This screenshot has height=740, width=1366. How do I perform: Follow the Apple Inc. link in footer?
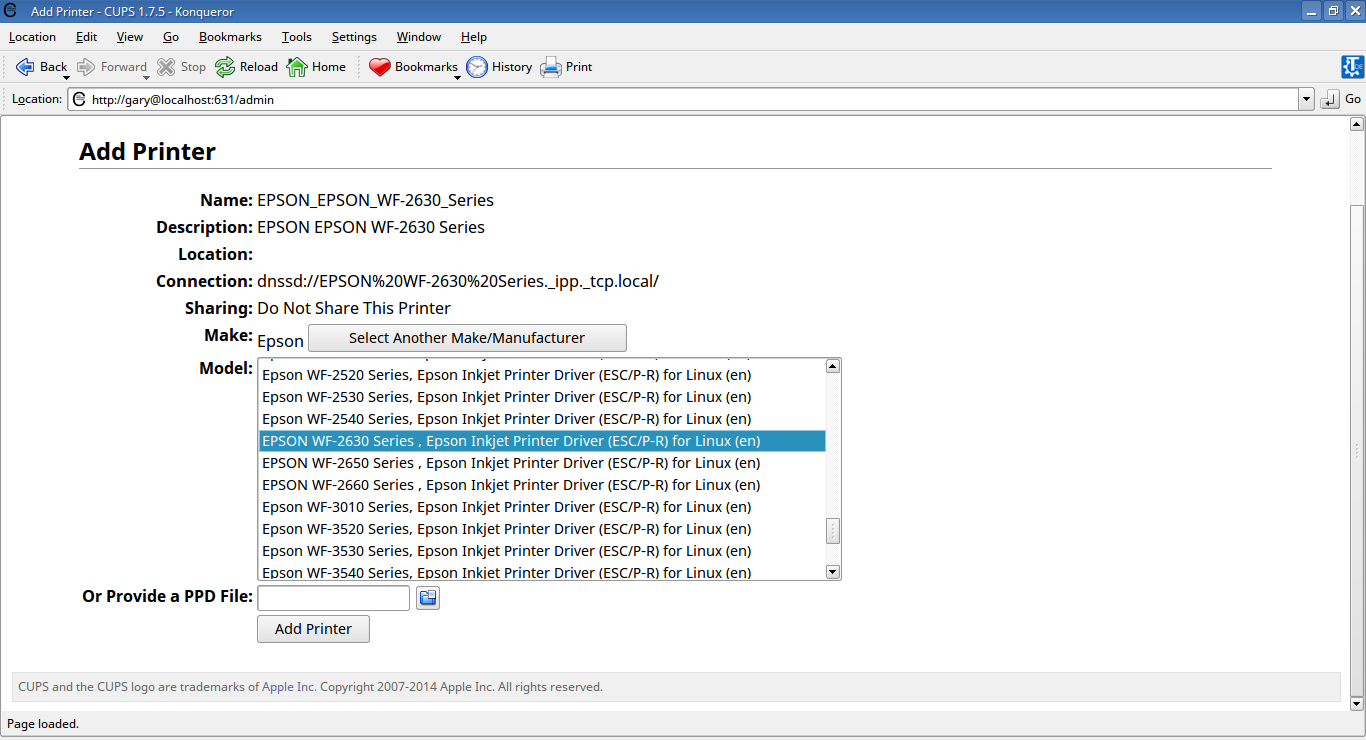(289, 687)
